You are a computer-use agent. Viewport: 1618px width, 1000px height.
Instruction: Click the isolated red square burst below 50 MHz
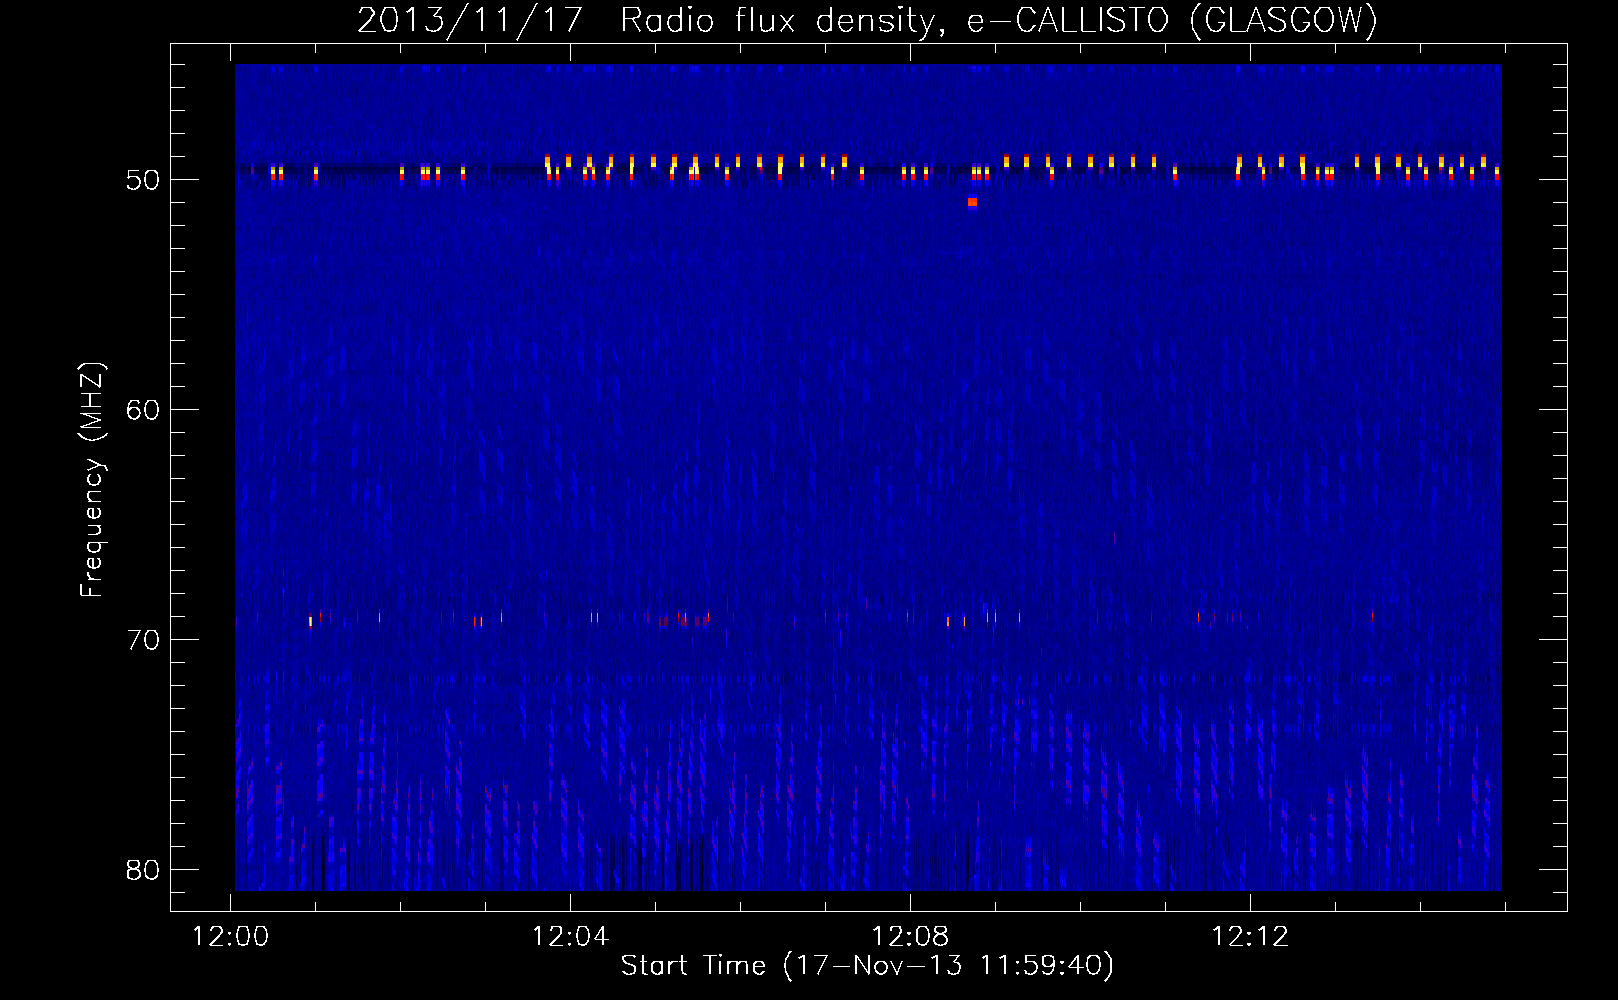972,202
